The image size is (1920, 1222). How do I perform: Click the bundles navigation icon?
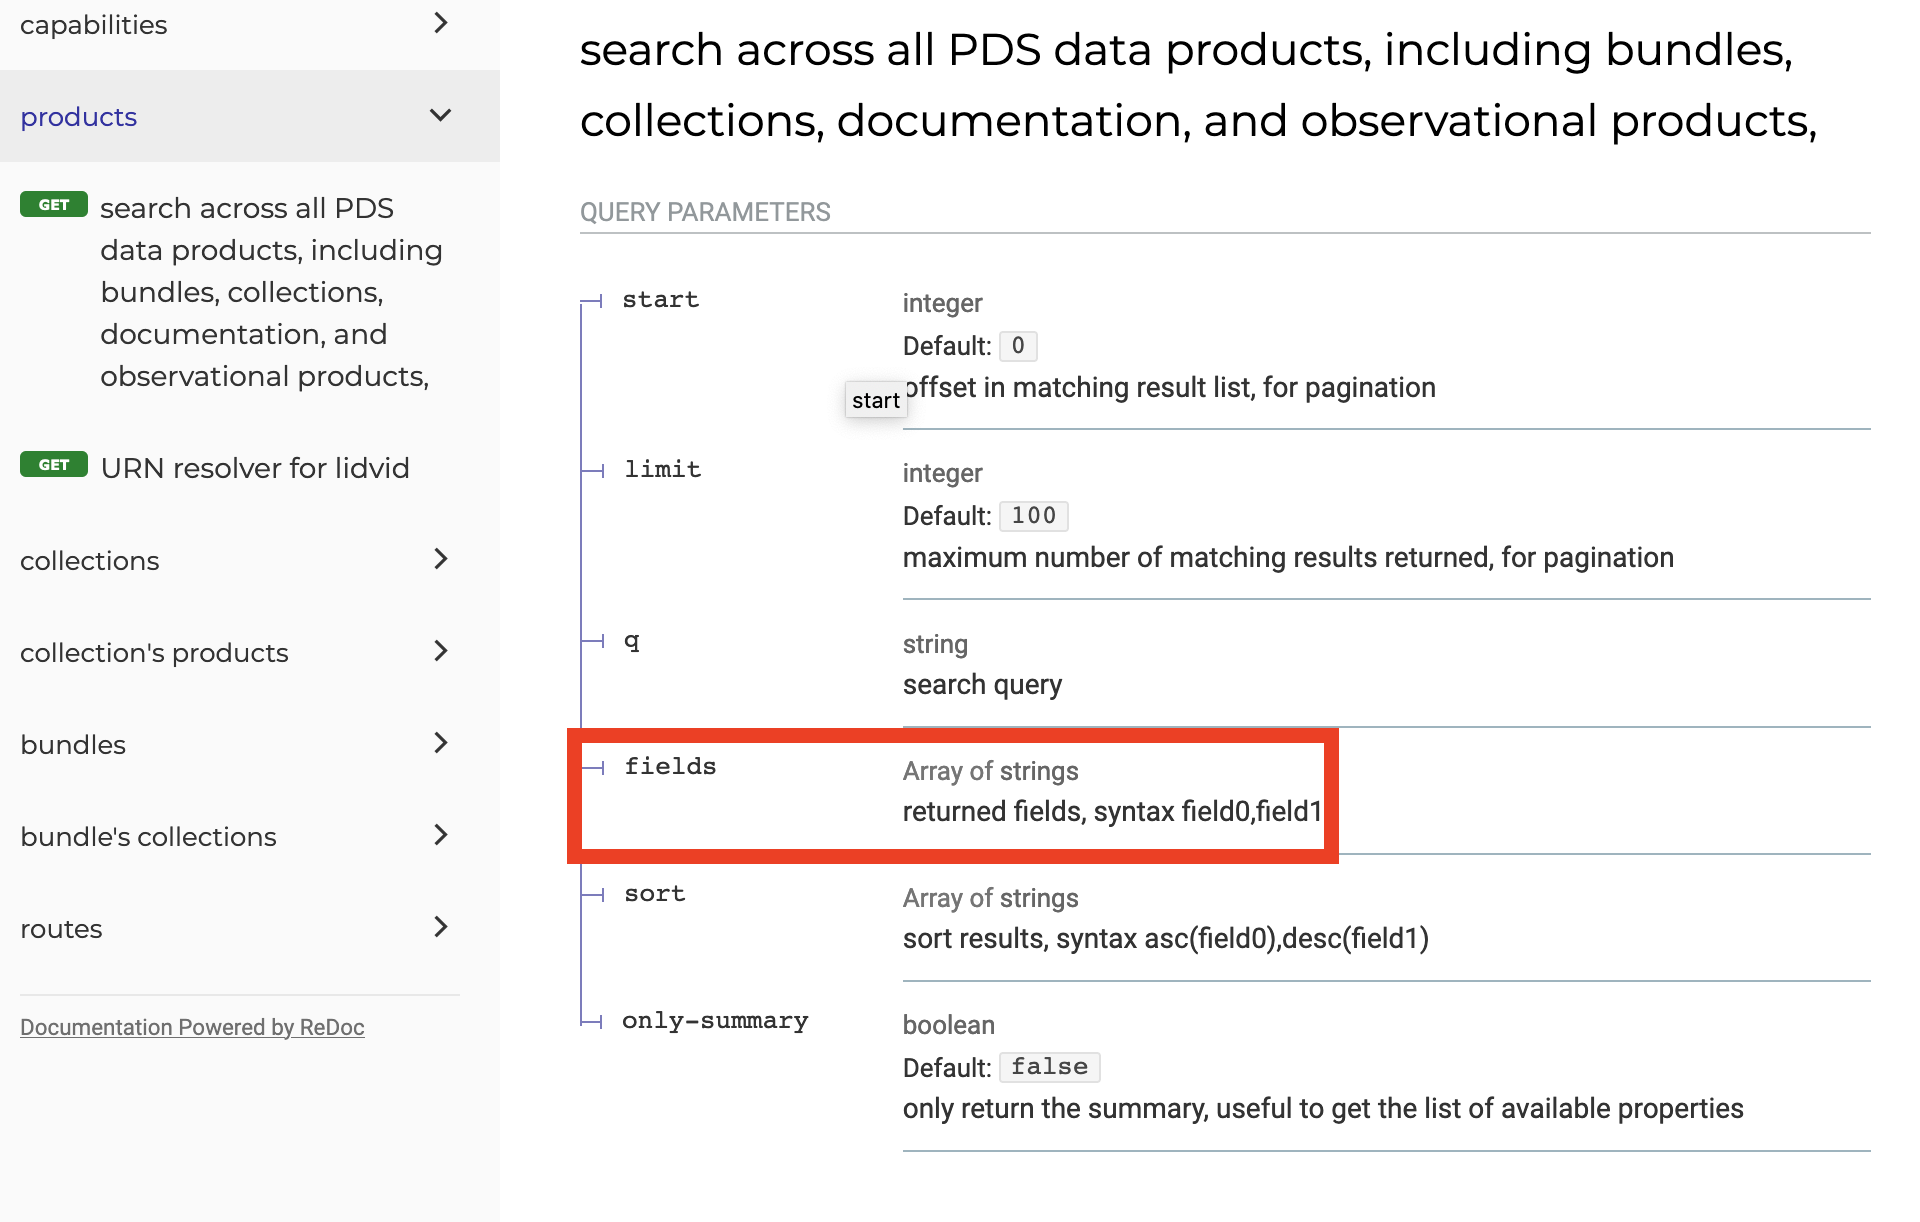[x=441, y=743]
